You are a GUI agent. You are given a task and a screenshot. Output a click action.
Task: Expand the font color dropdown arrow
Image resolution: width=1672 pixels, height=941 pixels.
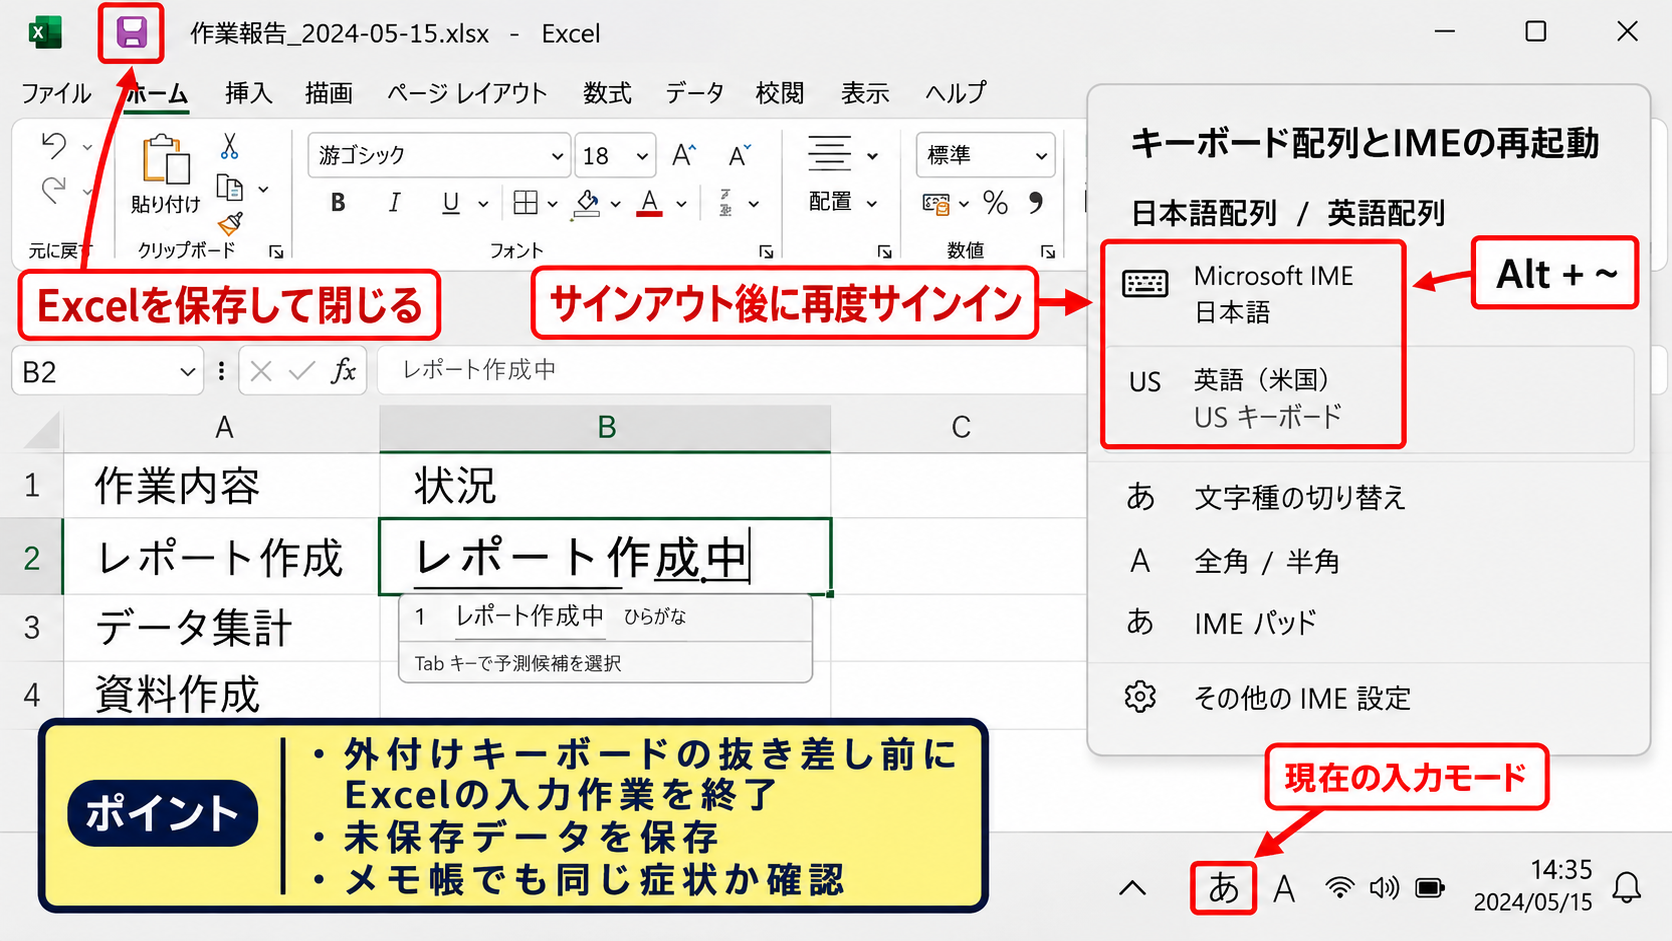click(681, 204)
